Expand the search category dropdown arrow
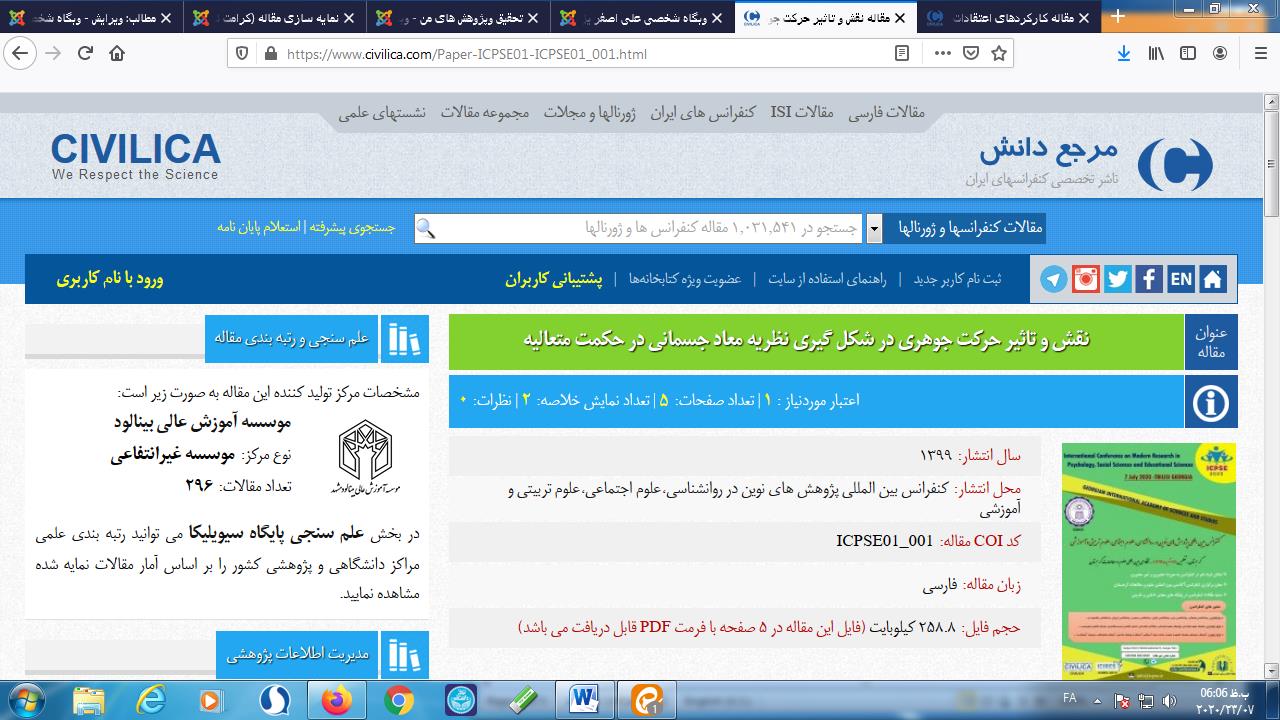This screenshot has width=1280, height=720. pyautogui.click(x=874, y=228)
